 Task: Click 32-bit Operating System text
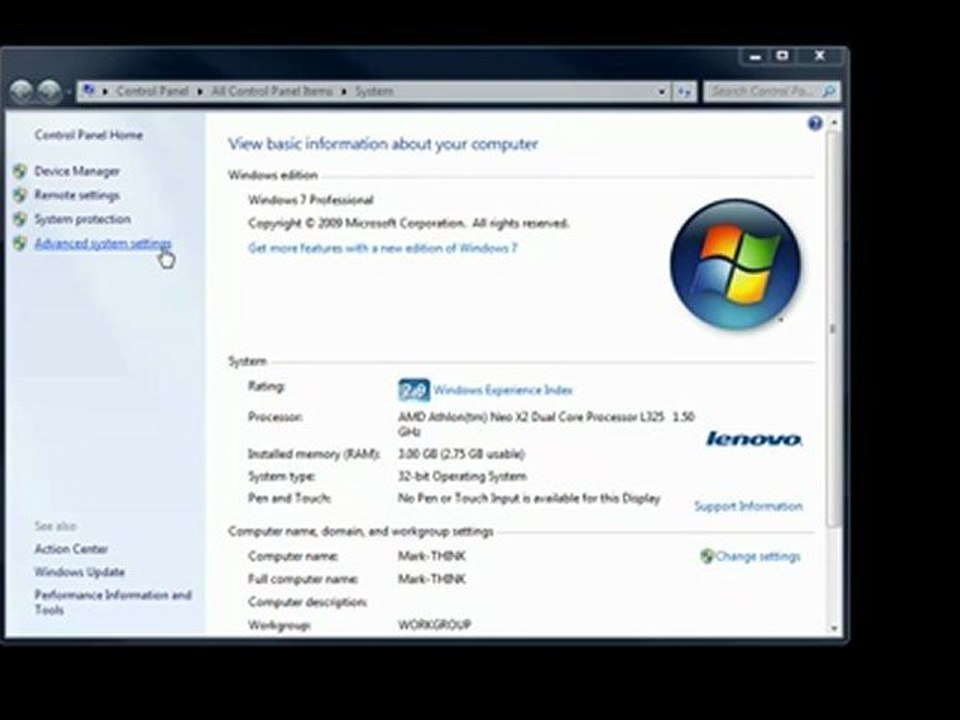point(462,476)
